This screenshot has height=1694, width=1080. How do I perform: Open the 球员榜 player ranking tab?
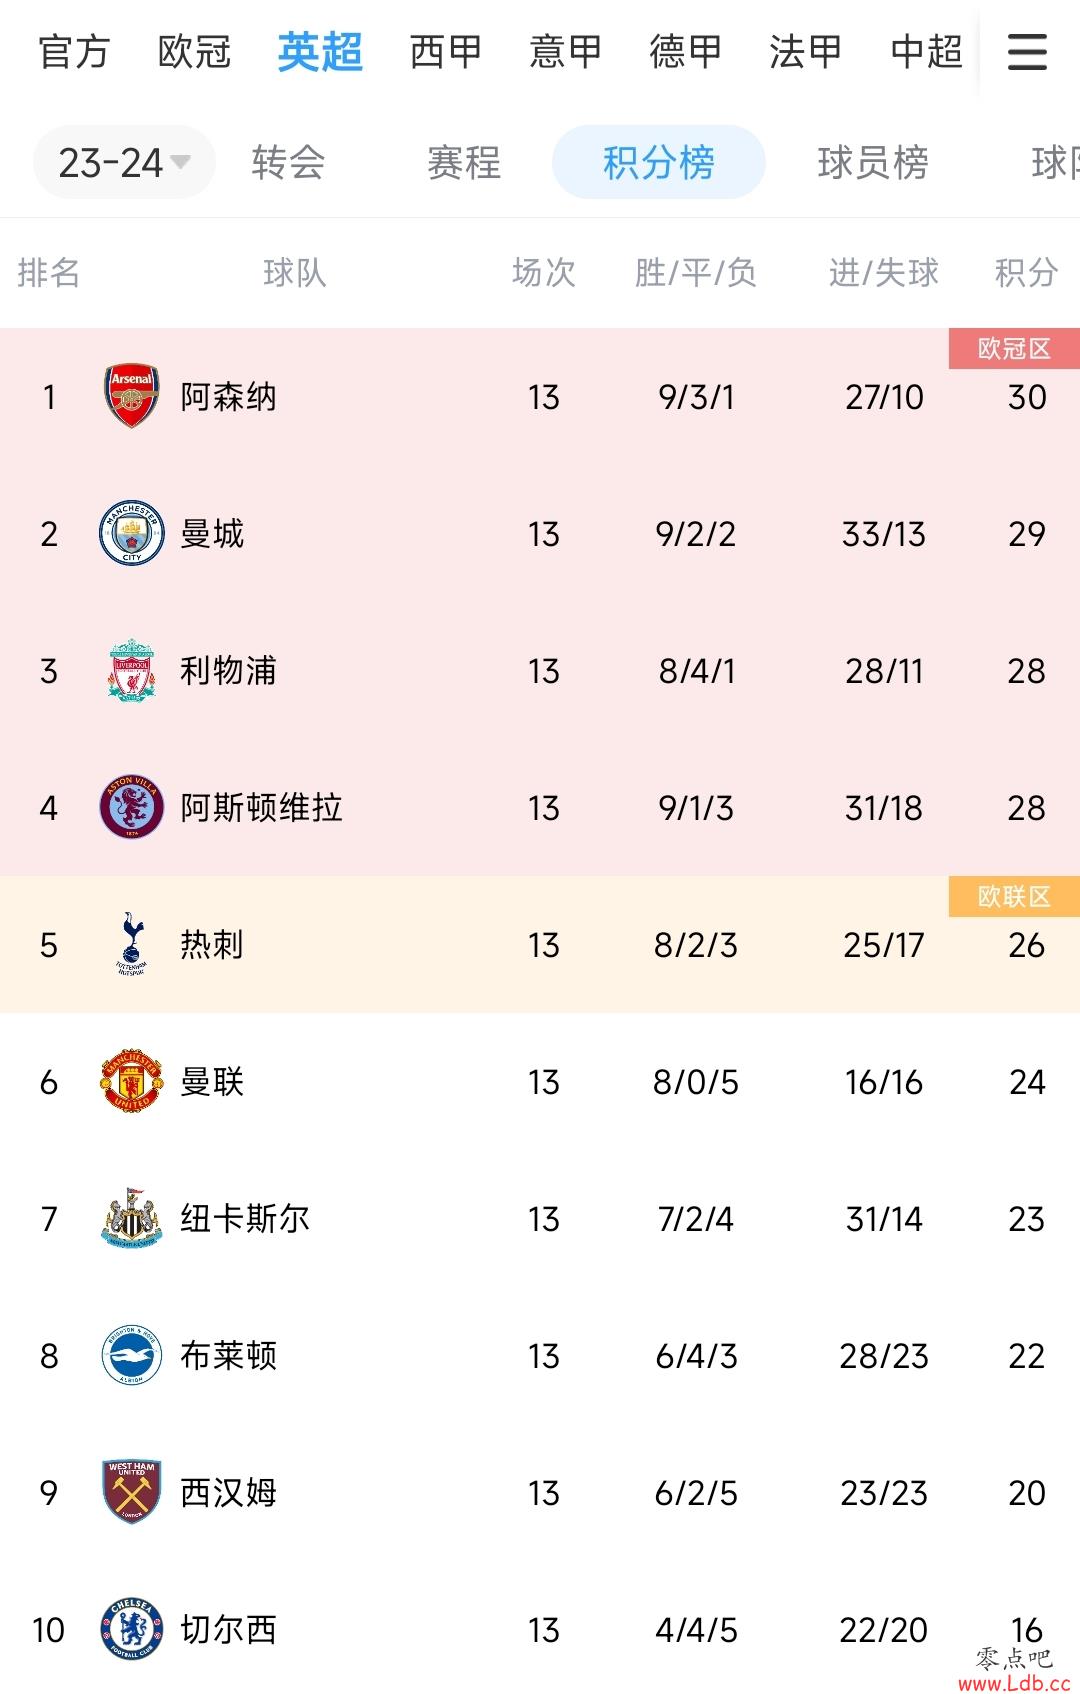tap(873, 162)
